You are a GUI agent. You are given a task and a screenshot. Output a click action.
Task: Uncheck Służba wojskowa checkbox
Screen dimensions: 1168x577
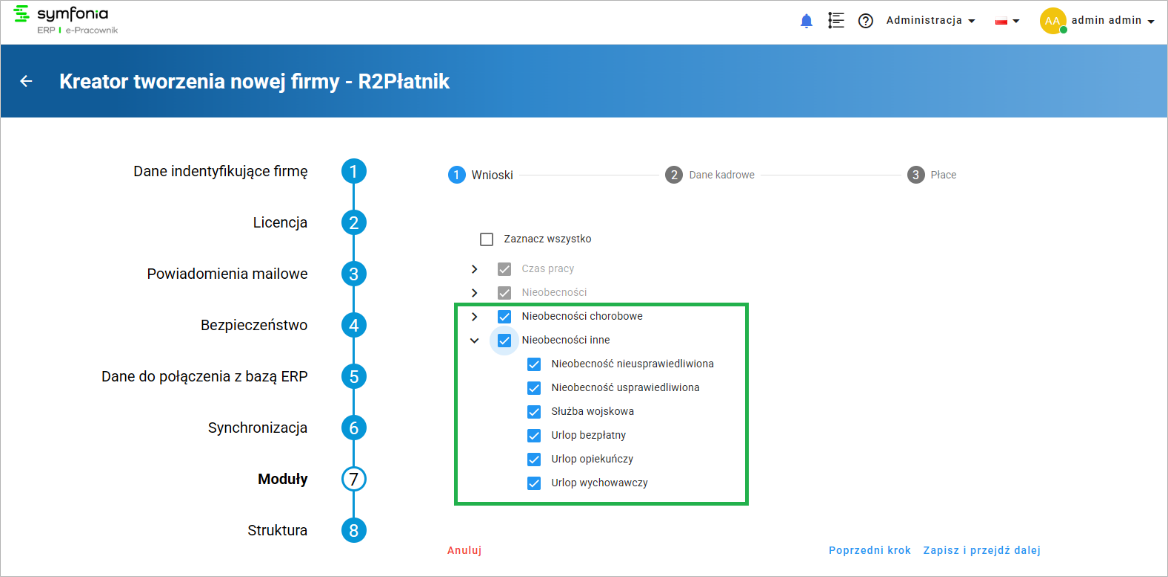[533, 412]
